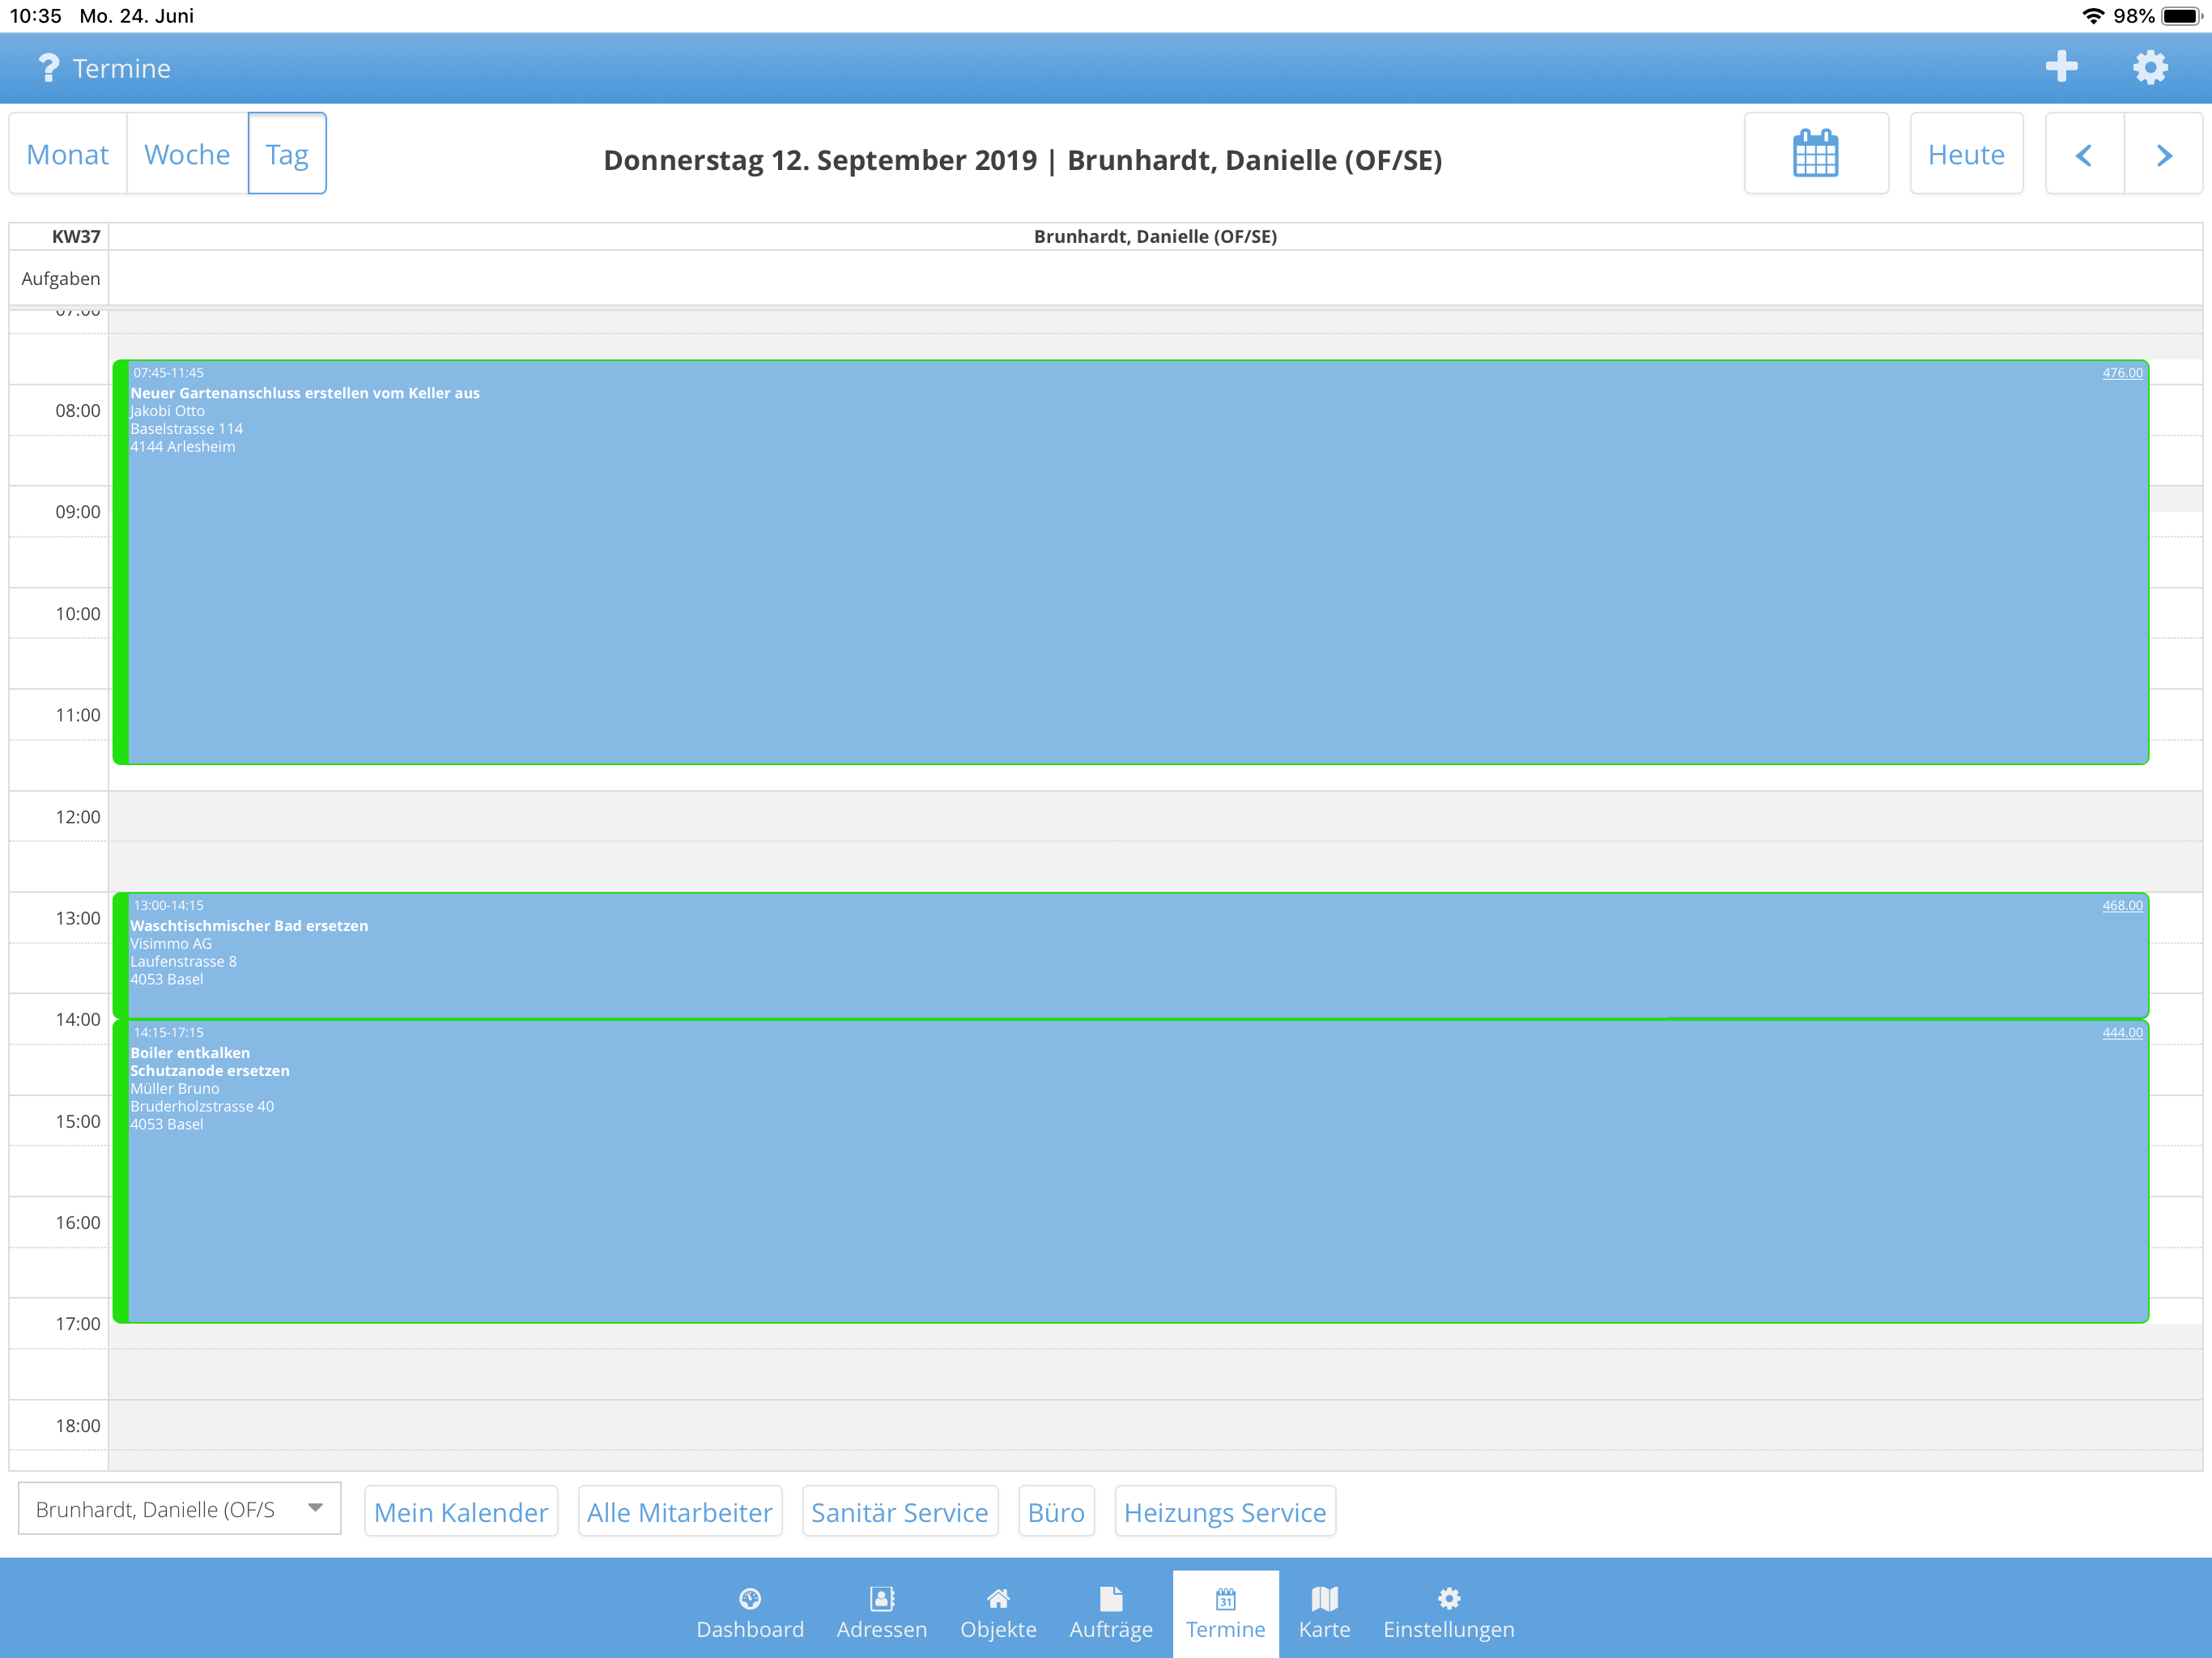Viewport: 2212px width, 1658px height.
Task: Tap the 10:35 status bar clock
Action: pyautogui.click(x=36, y=16)
